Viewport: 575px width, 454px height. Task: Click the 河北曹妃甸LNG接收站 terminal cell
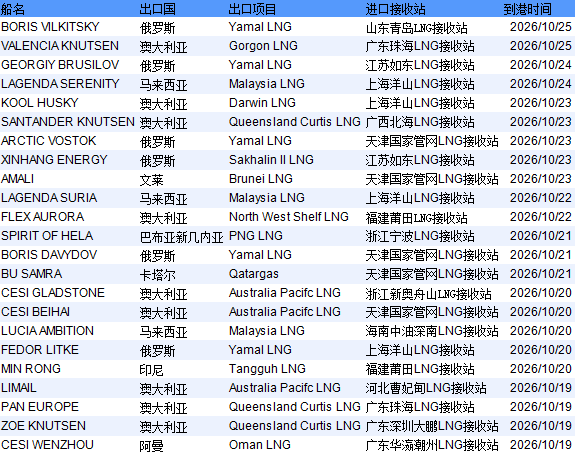coord(426,389)
